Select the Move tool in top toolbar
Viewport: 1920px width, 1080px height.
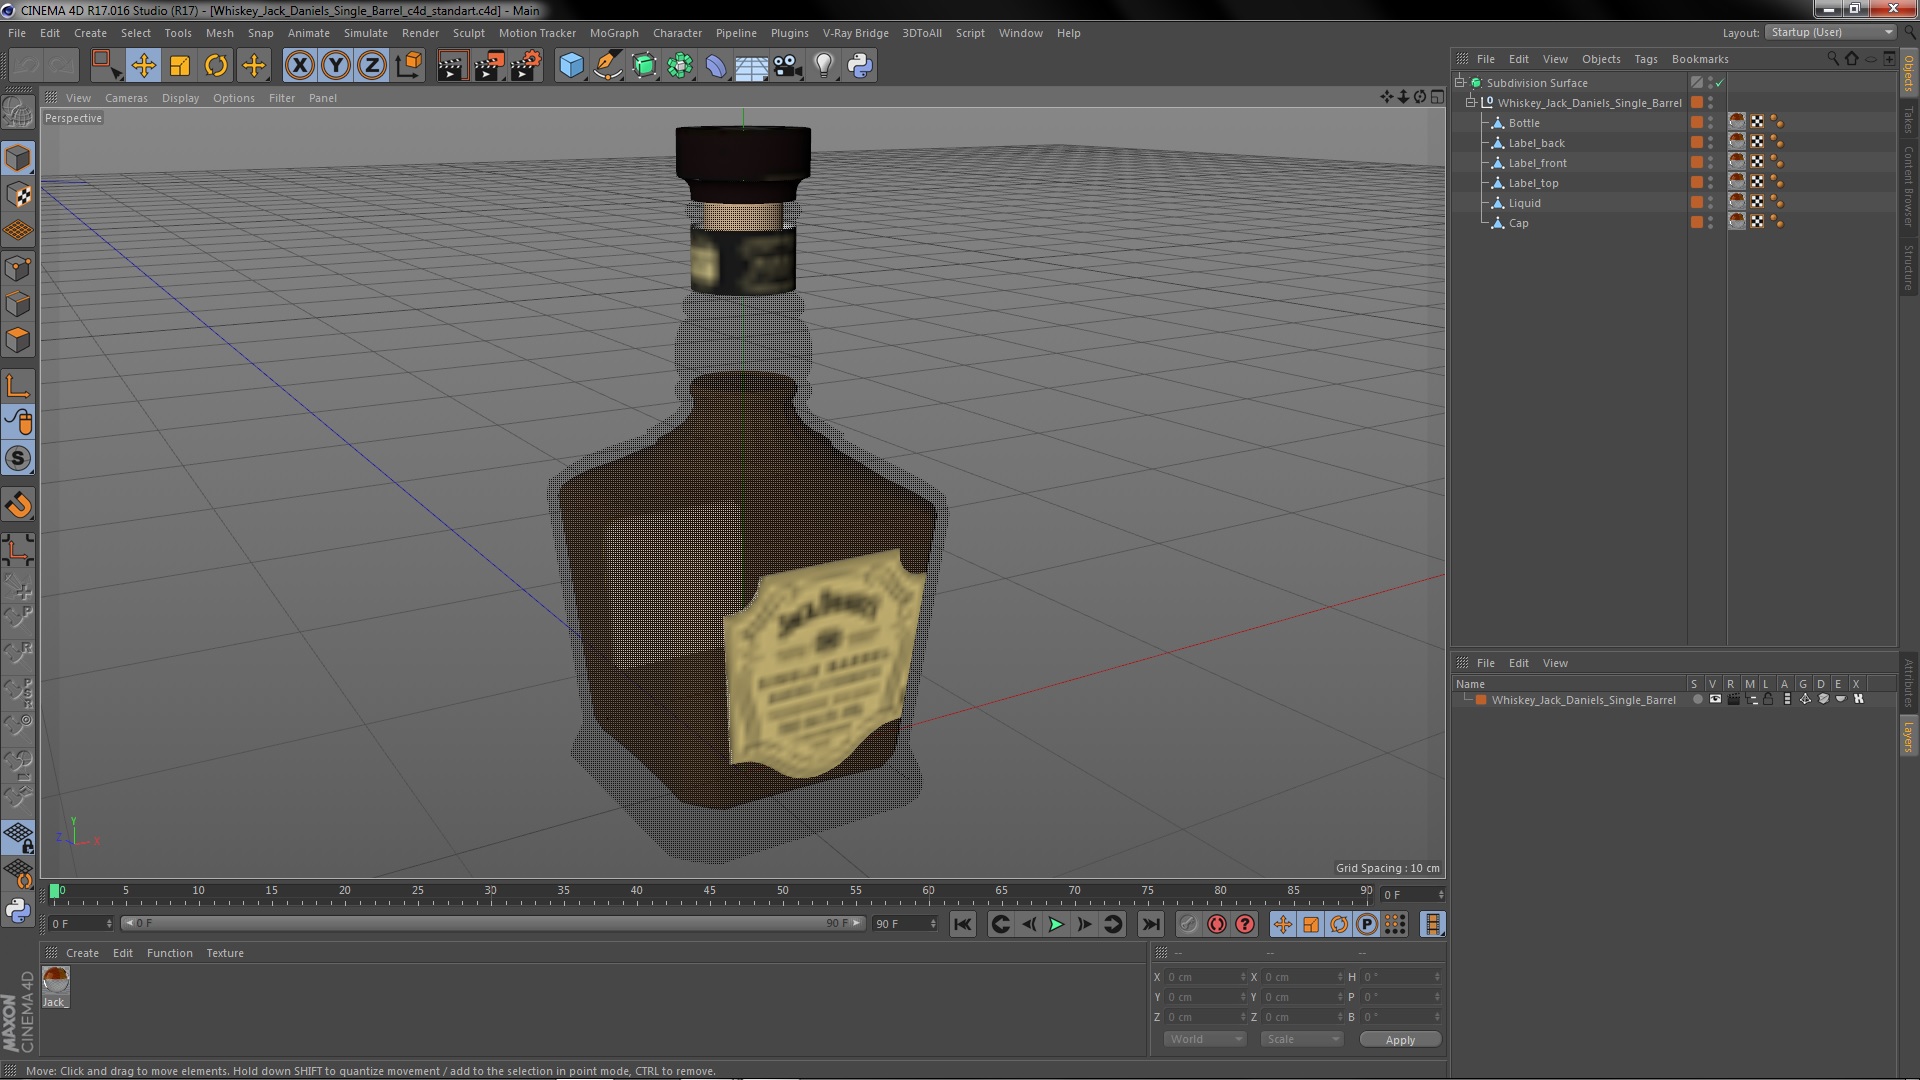click(x=143, y=66)
